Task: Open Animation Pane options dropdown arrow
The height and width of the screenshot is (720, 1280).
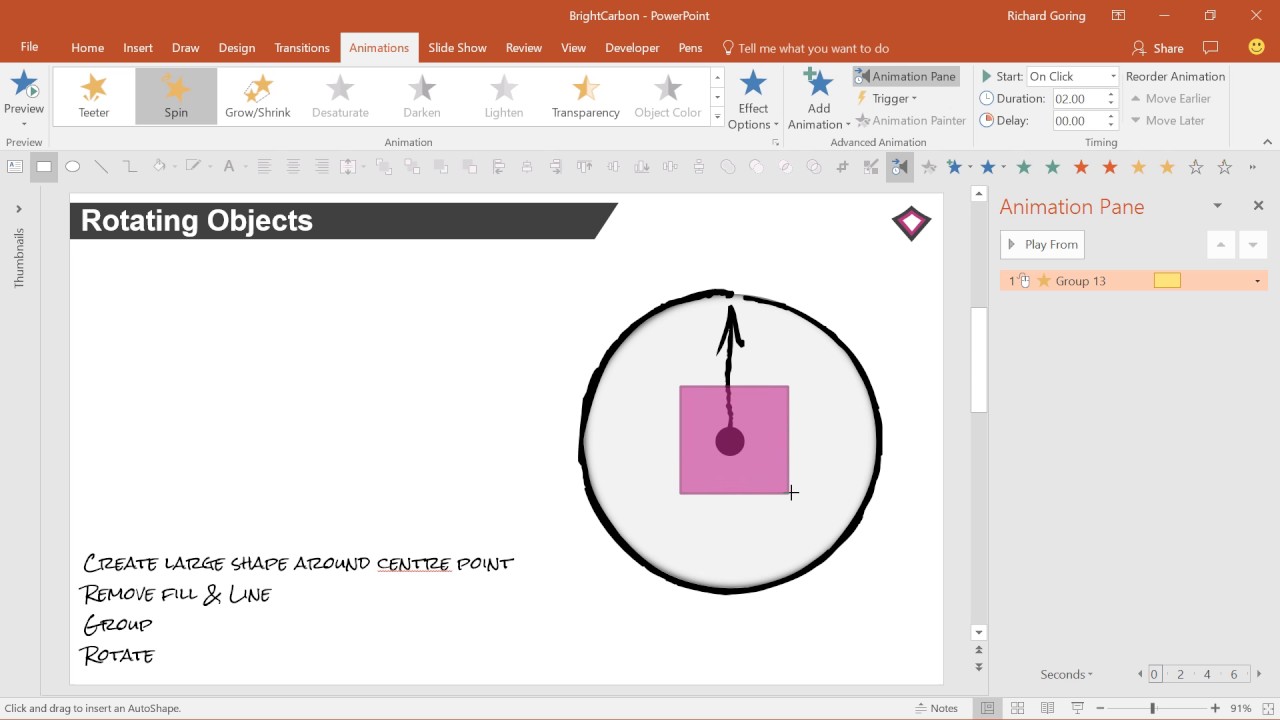Action: (1217, 205)
